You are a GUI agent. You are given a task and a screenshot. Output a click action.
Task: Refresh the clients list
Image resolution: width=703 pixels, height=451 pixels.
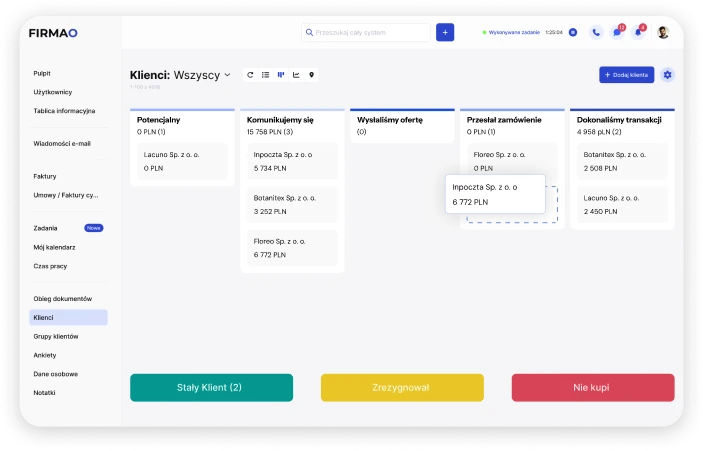(x=250, y=75)
